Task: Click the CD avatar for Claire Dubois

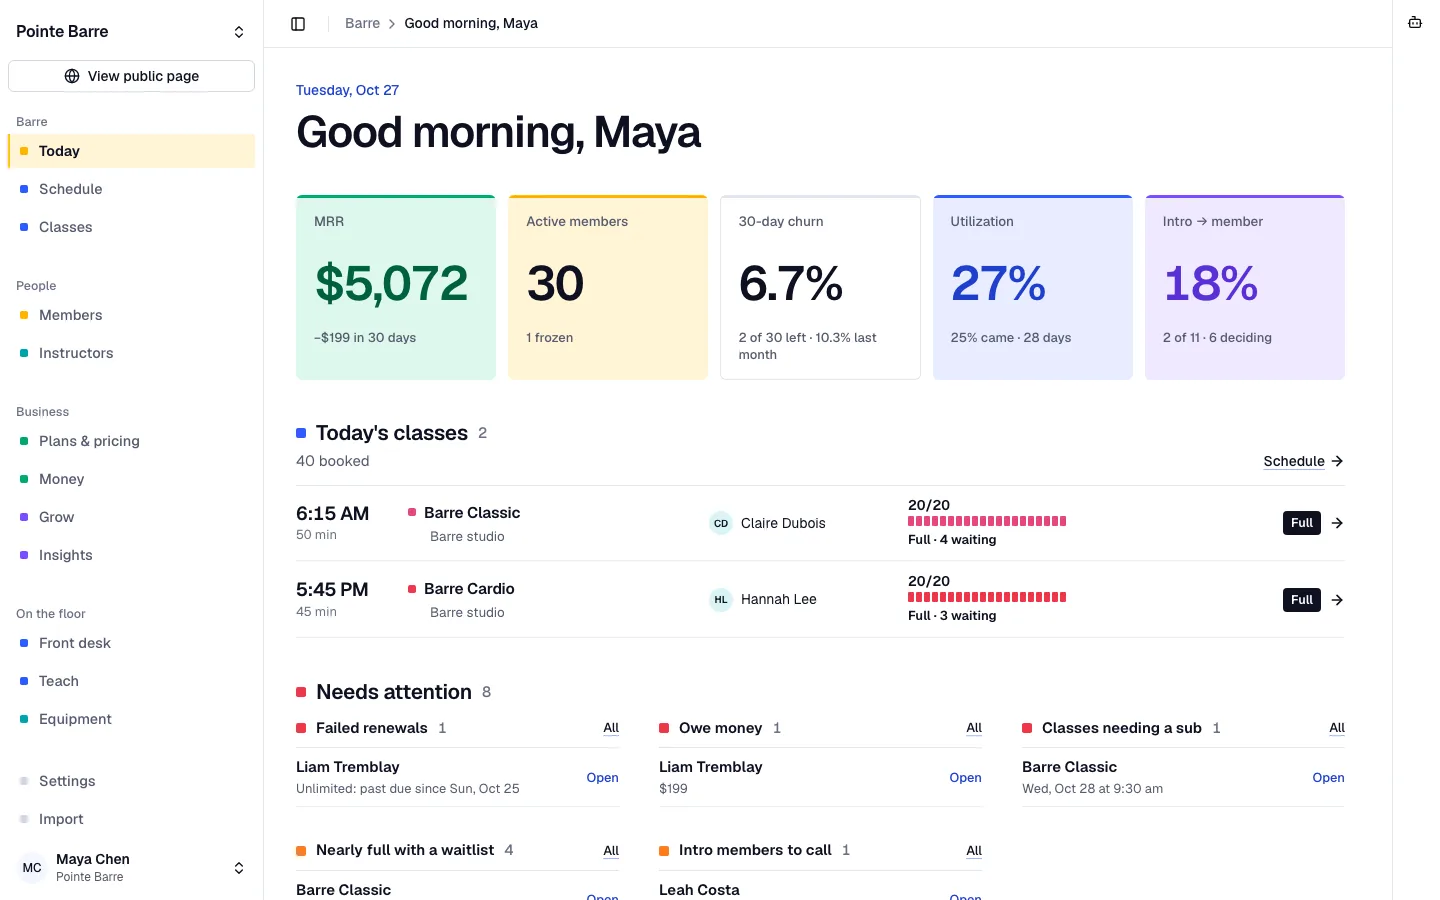Action: (x=721, y=523)
